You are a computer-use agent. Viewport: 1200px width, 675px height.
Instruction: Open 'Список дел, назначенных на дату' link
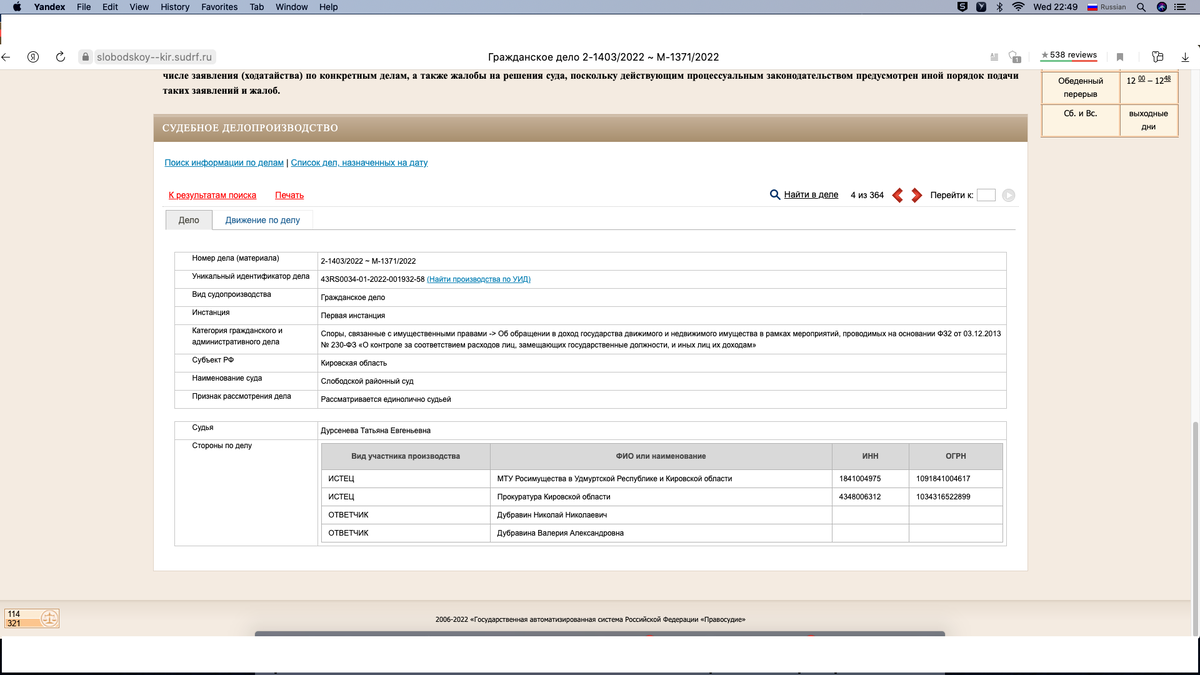pyautogui.click(x=359, y=162)
